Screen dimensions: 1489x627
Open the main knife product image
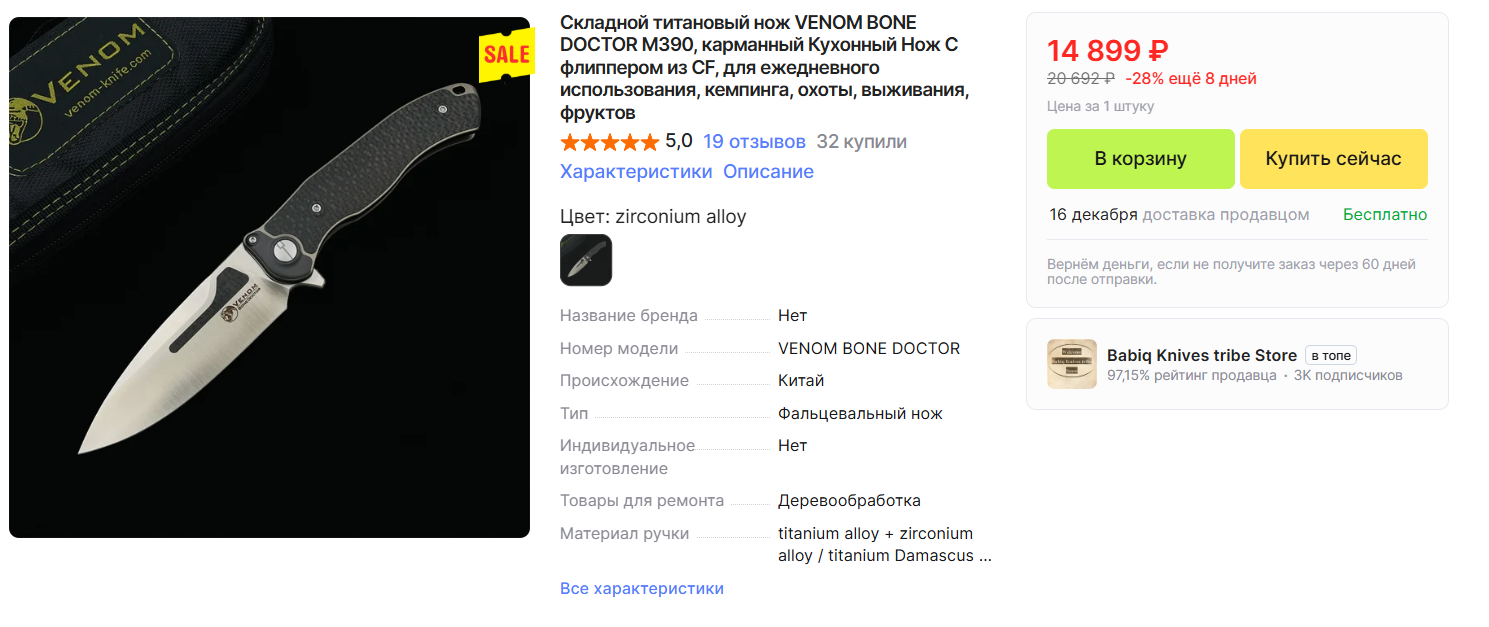(269, 277)
